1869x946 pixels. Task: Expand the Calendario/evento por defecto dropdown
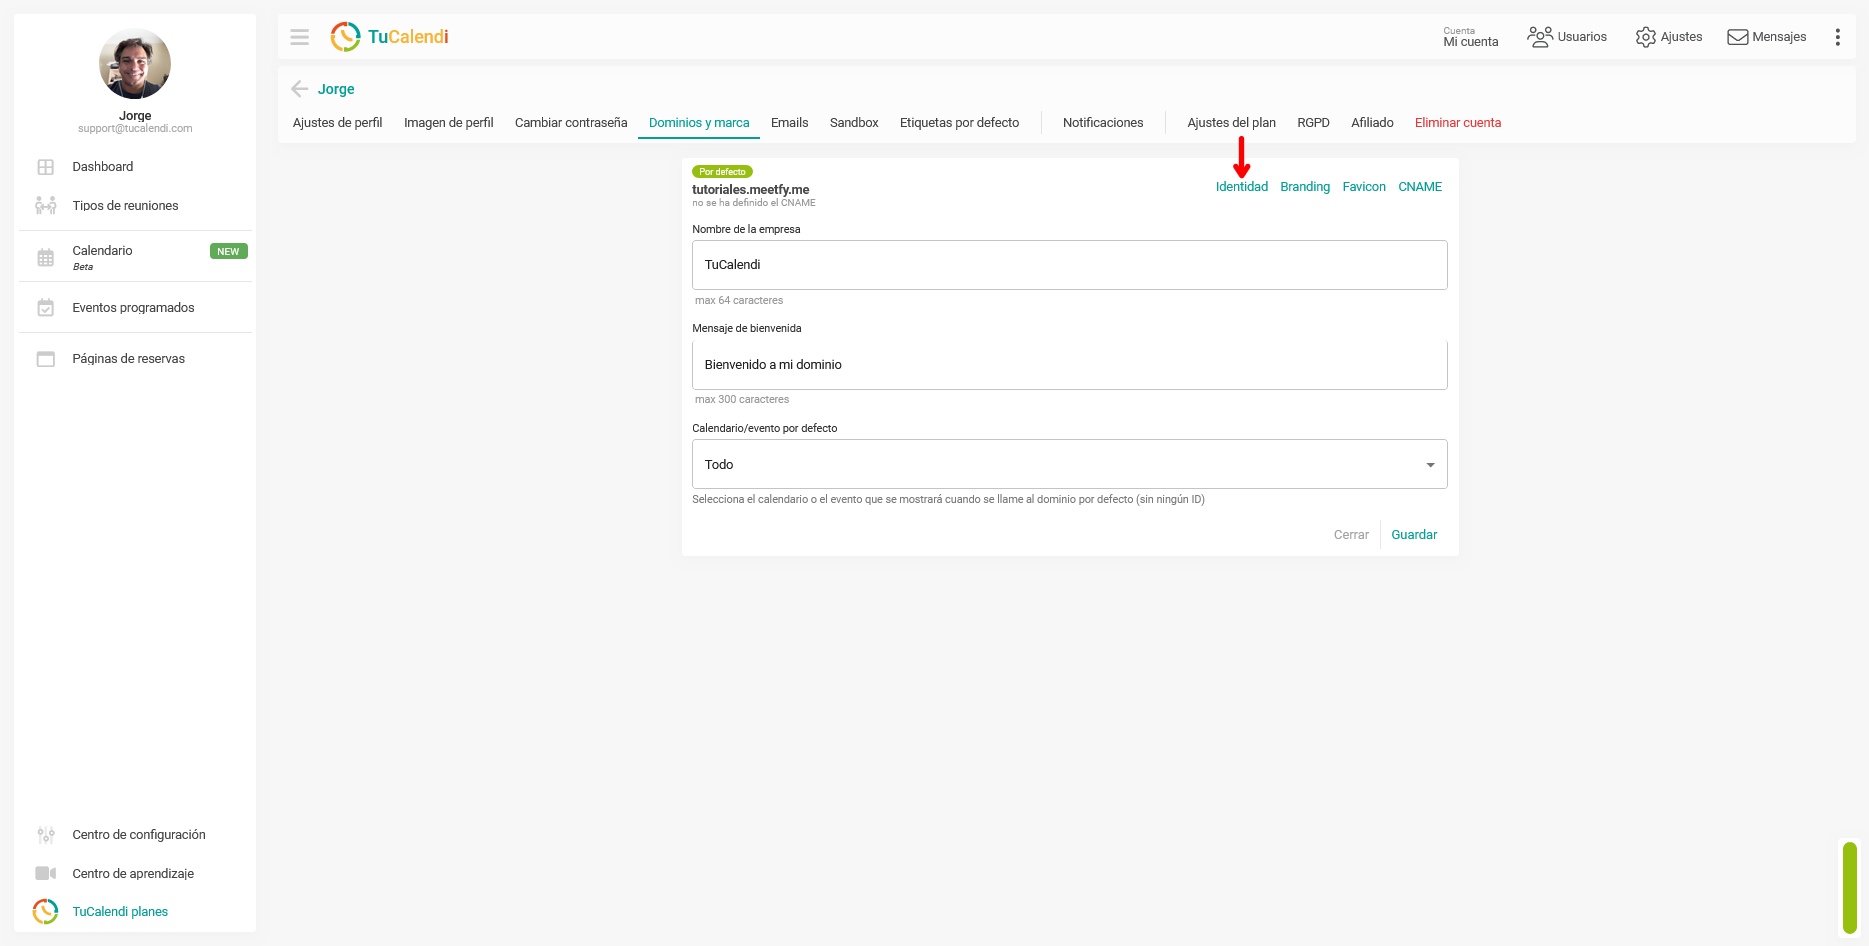pyautogui.click(x=1069, y=464)
